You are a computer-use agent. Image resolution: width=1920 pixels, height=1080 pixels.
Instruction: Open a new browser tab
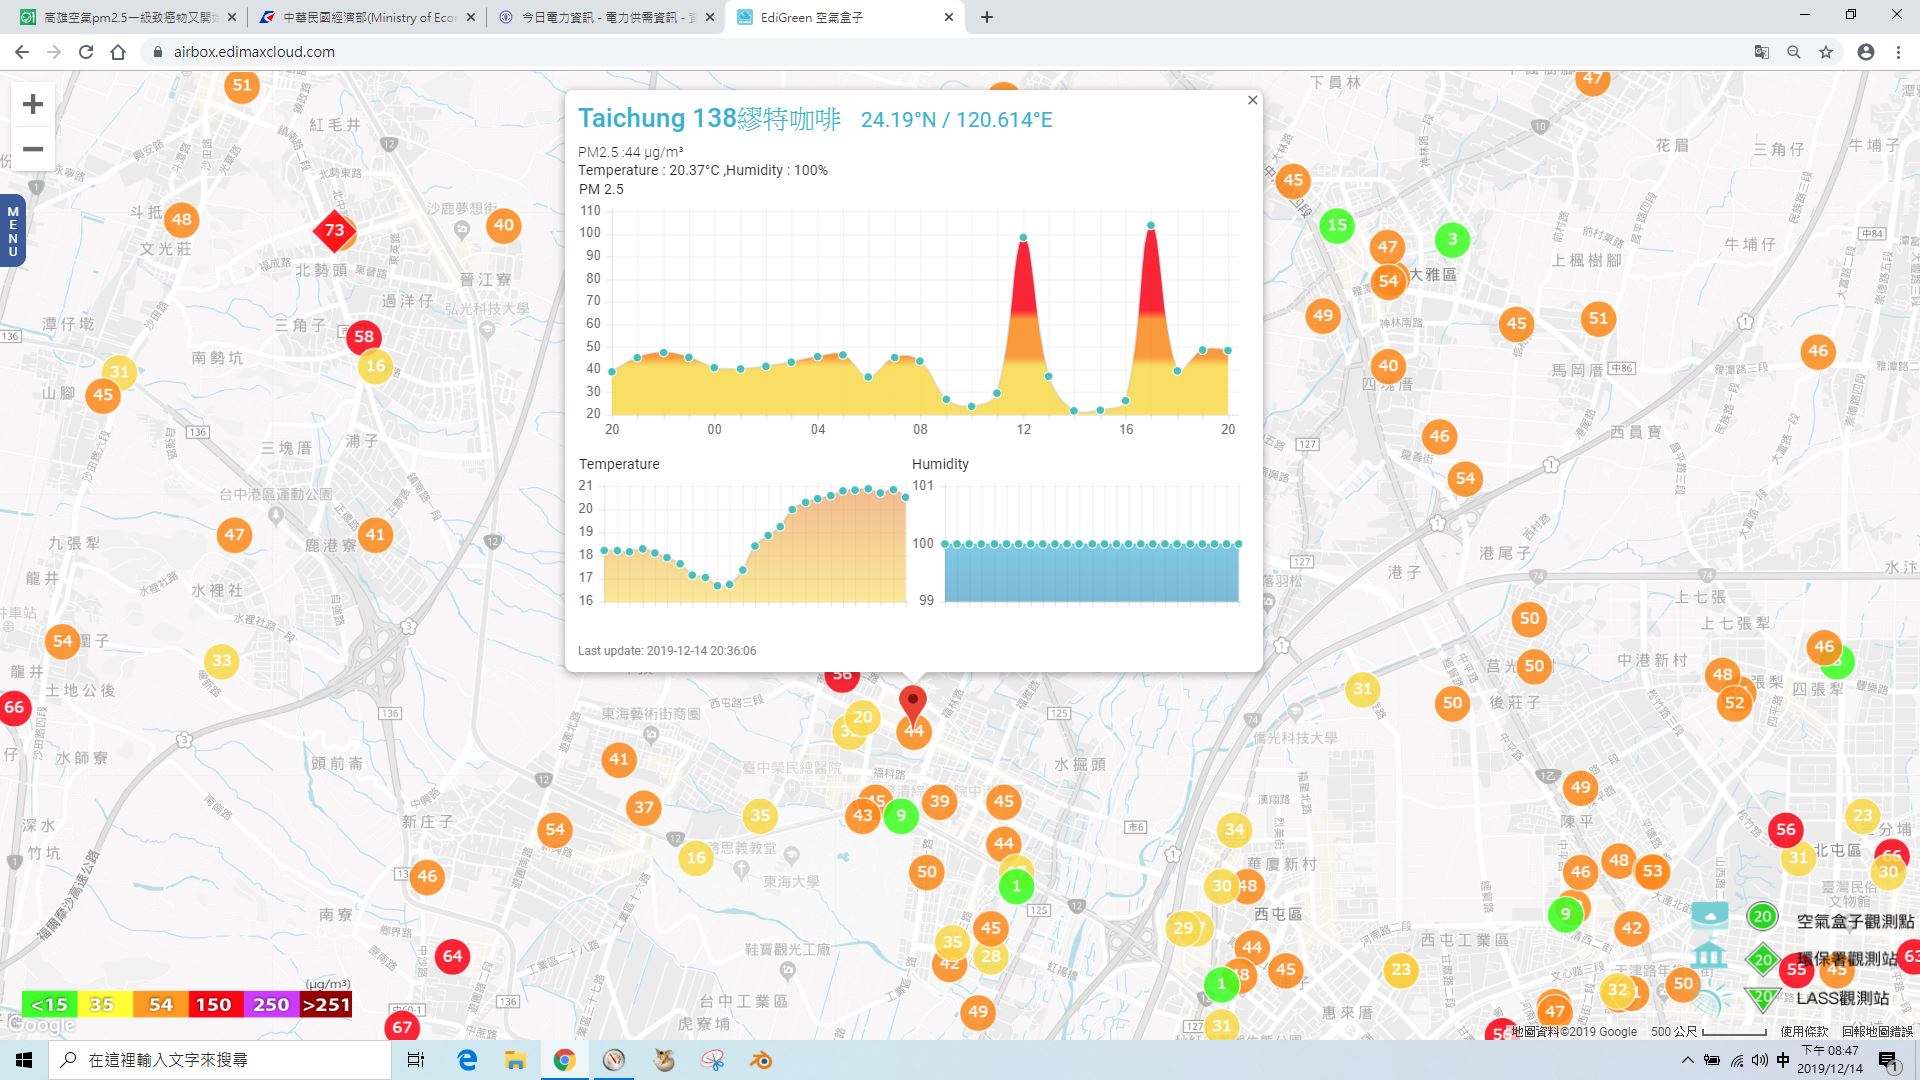(987, 17)
